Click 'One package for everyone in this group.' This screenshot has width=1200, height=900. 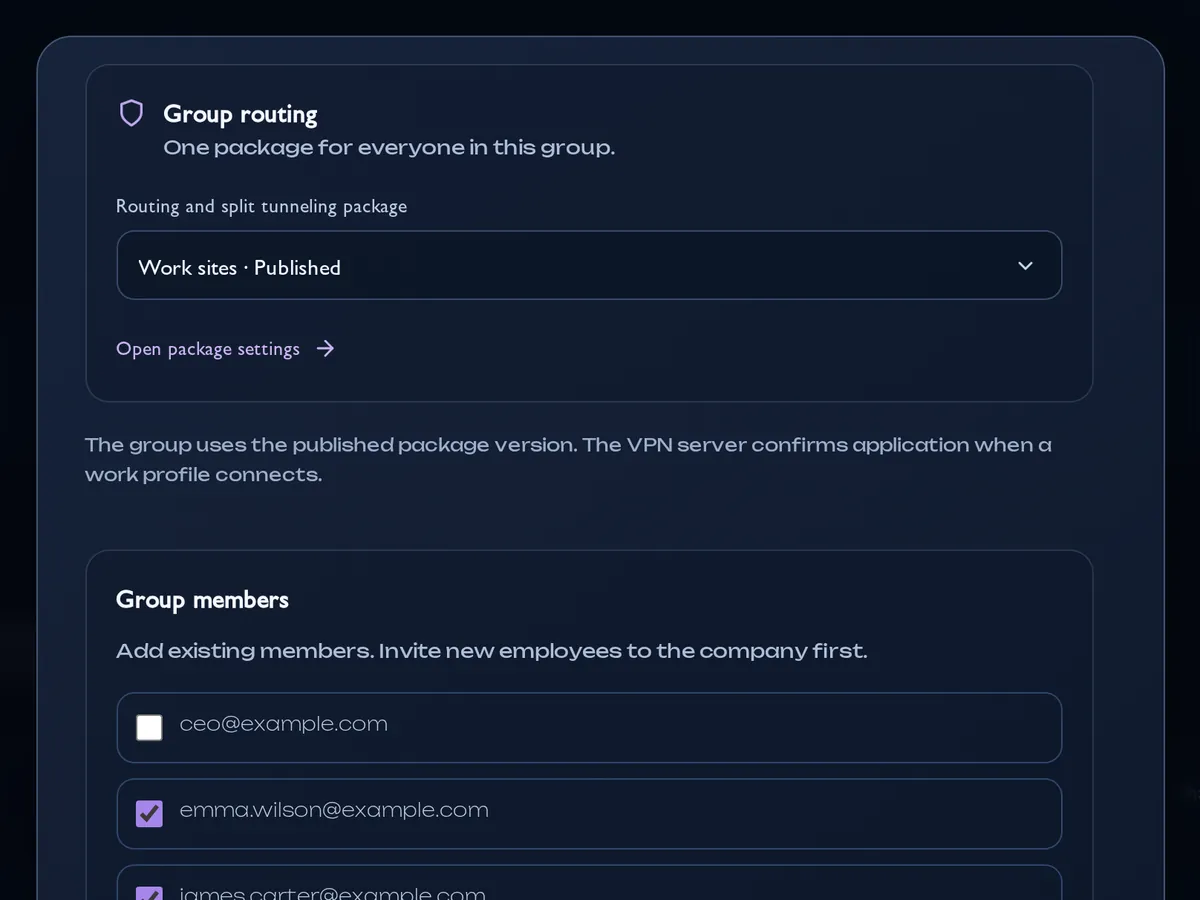(x=389, y=148)
